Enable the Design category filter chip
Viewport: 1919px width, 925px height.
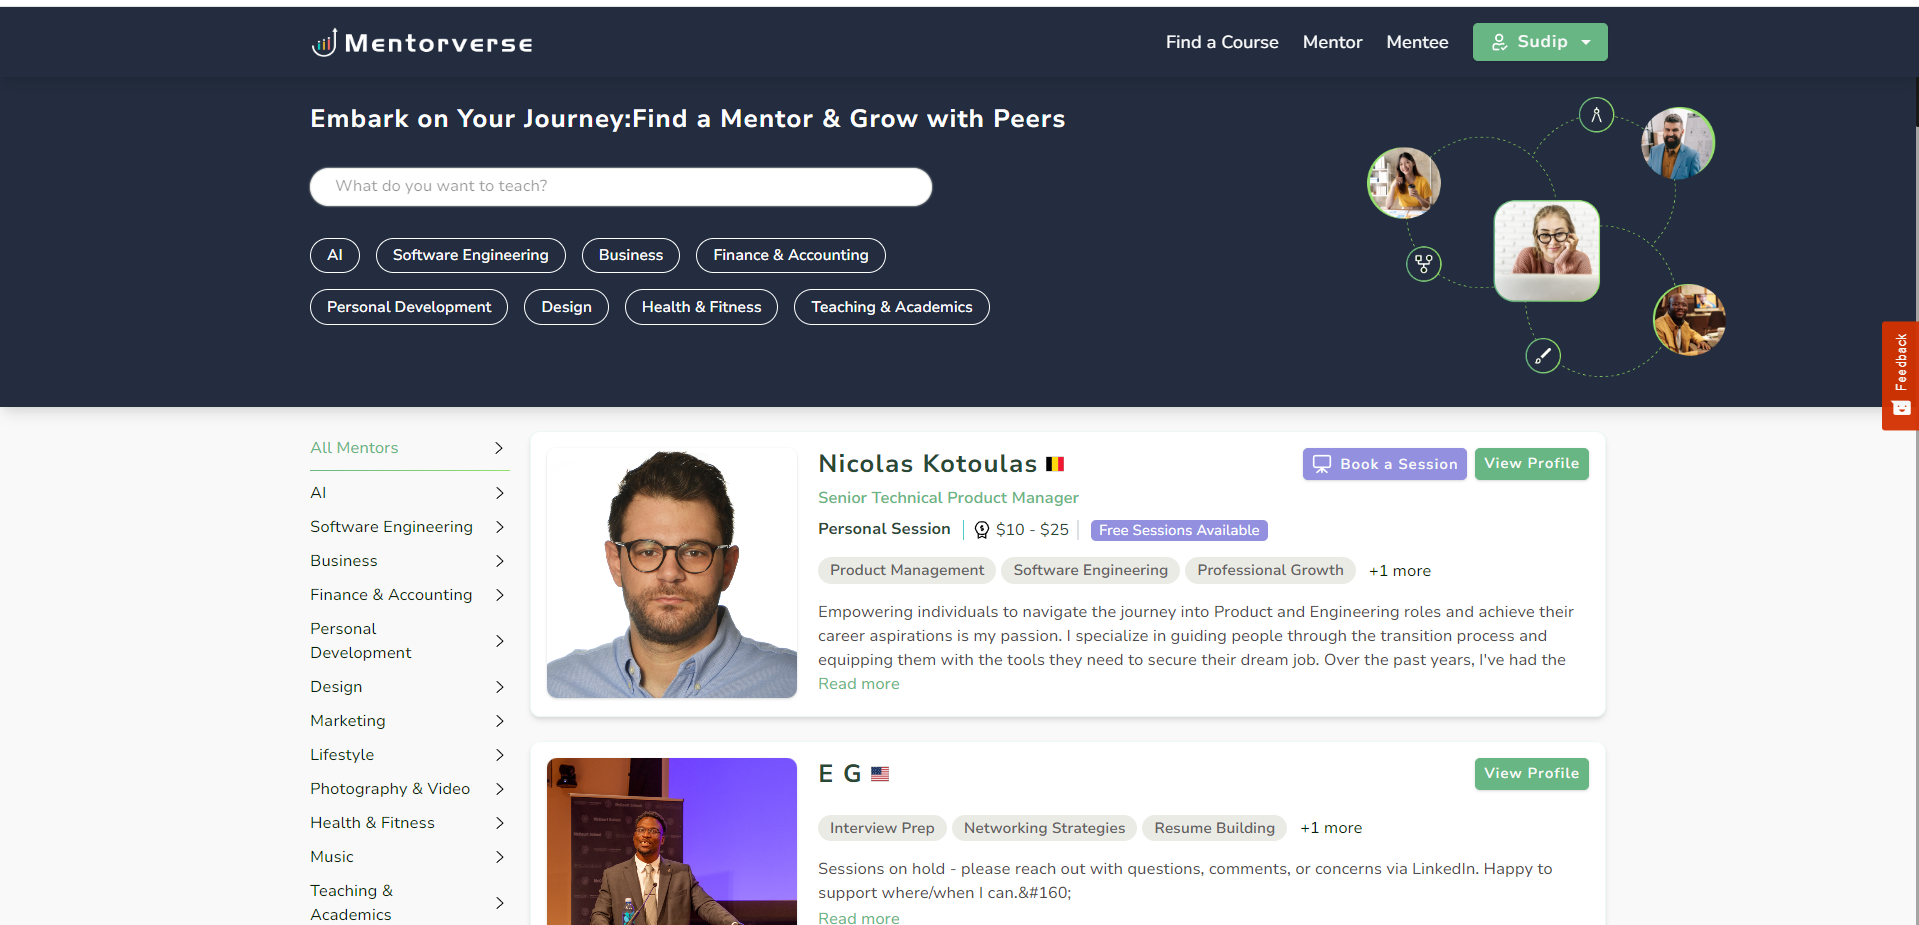(566, 307)
